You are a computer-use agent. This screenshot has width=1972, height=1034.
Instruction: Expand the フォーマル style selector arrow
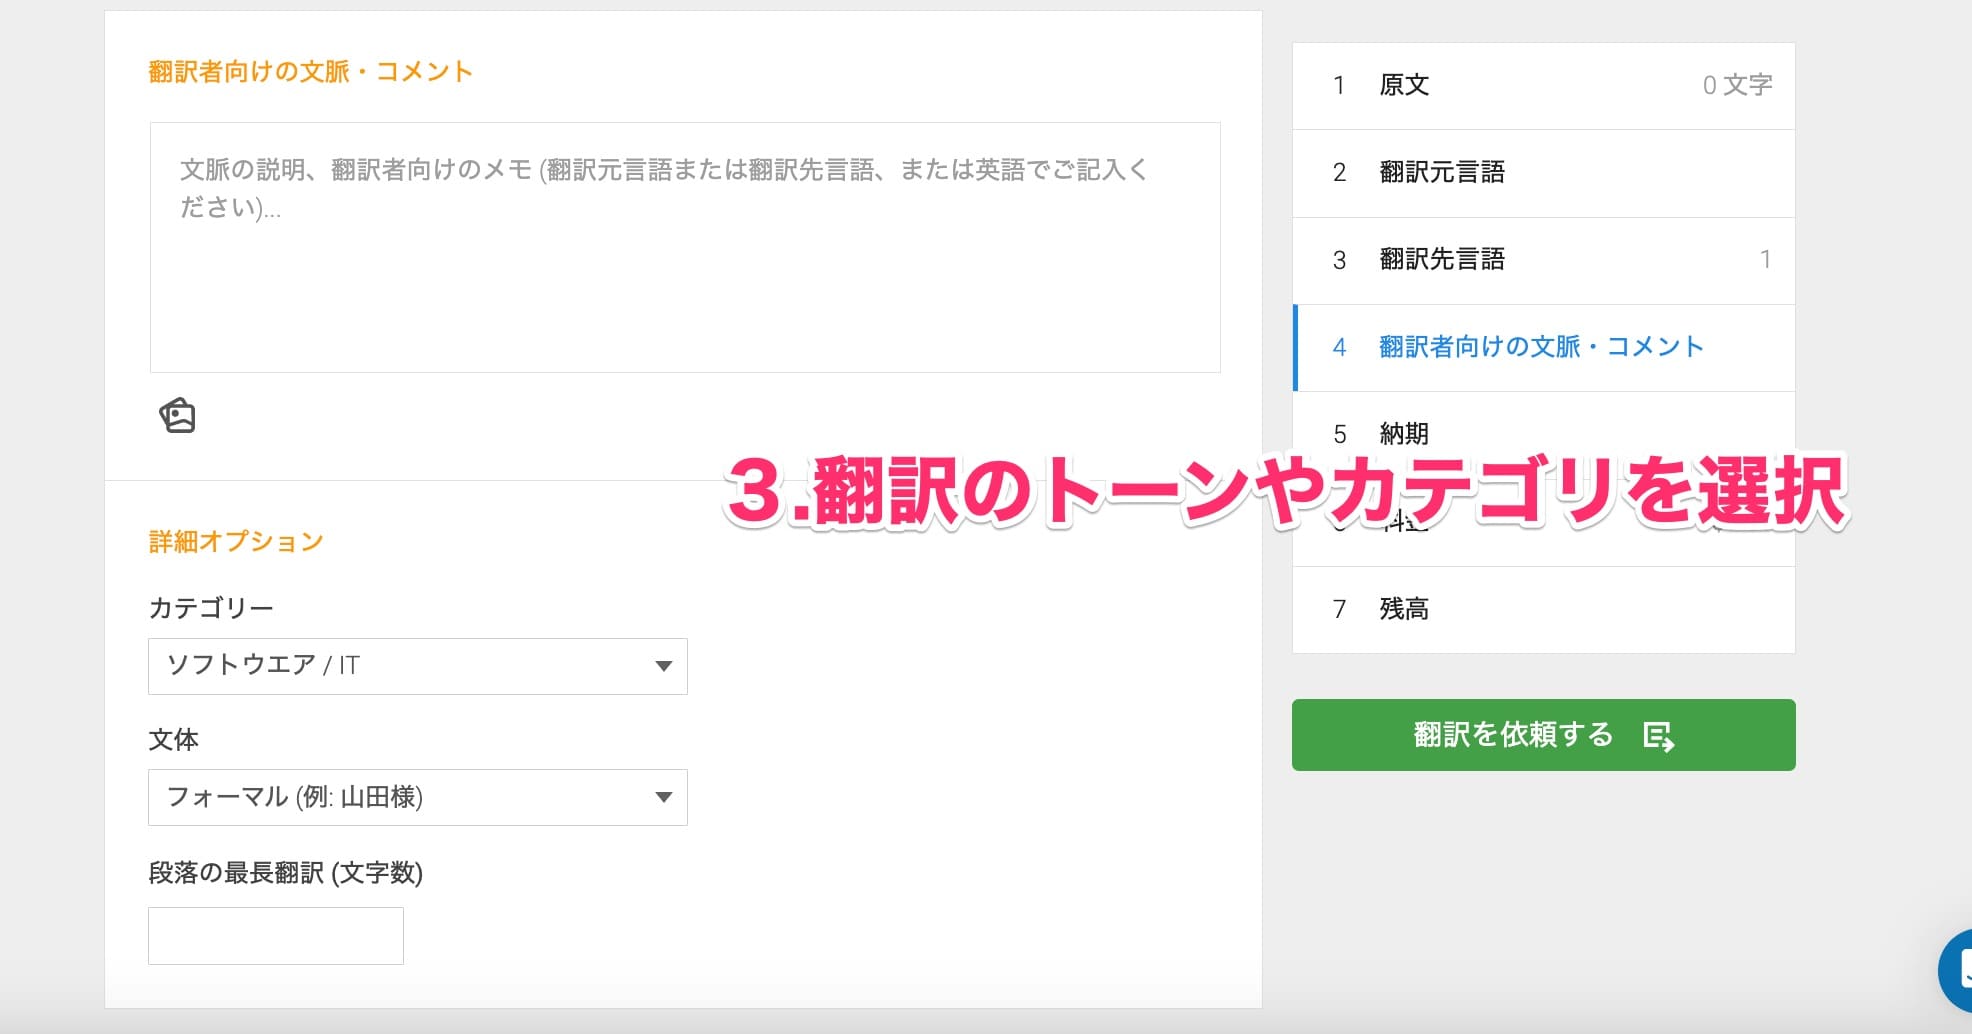pyautogui.click(x=663, y=797)
